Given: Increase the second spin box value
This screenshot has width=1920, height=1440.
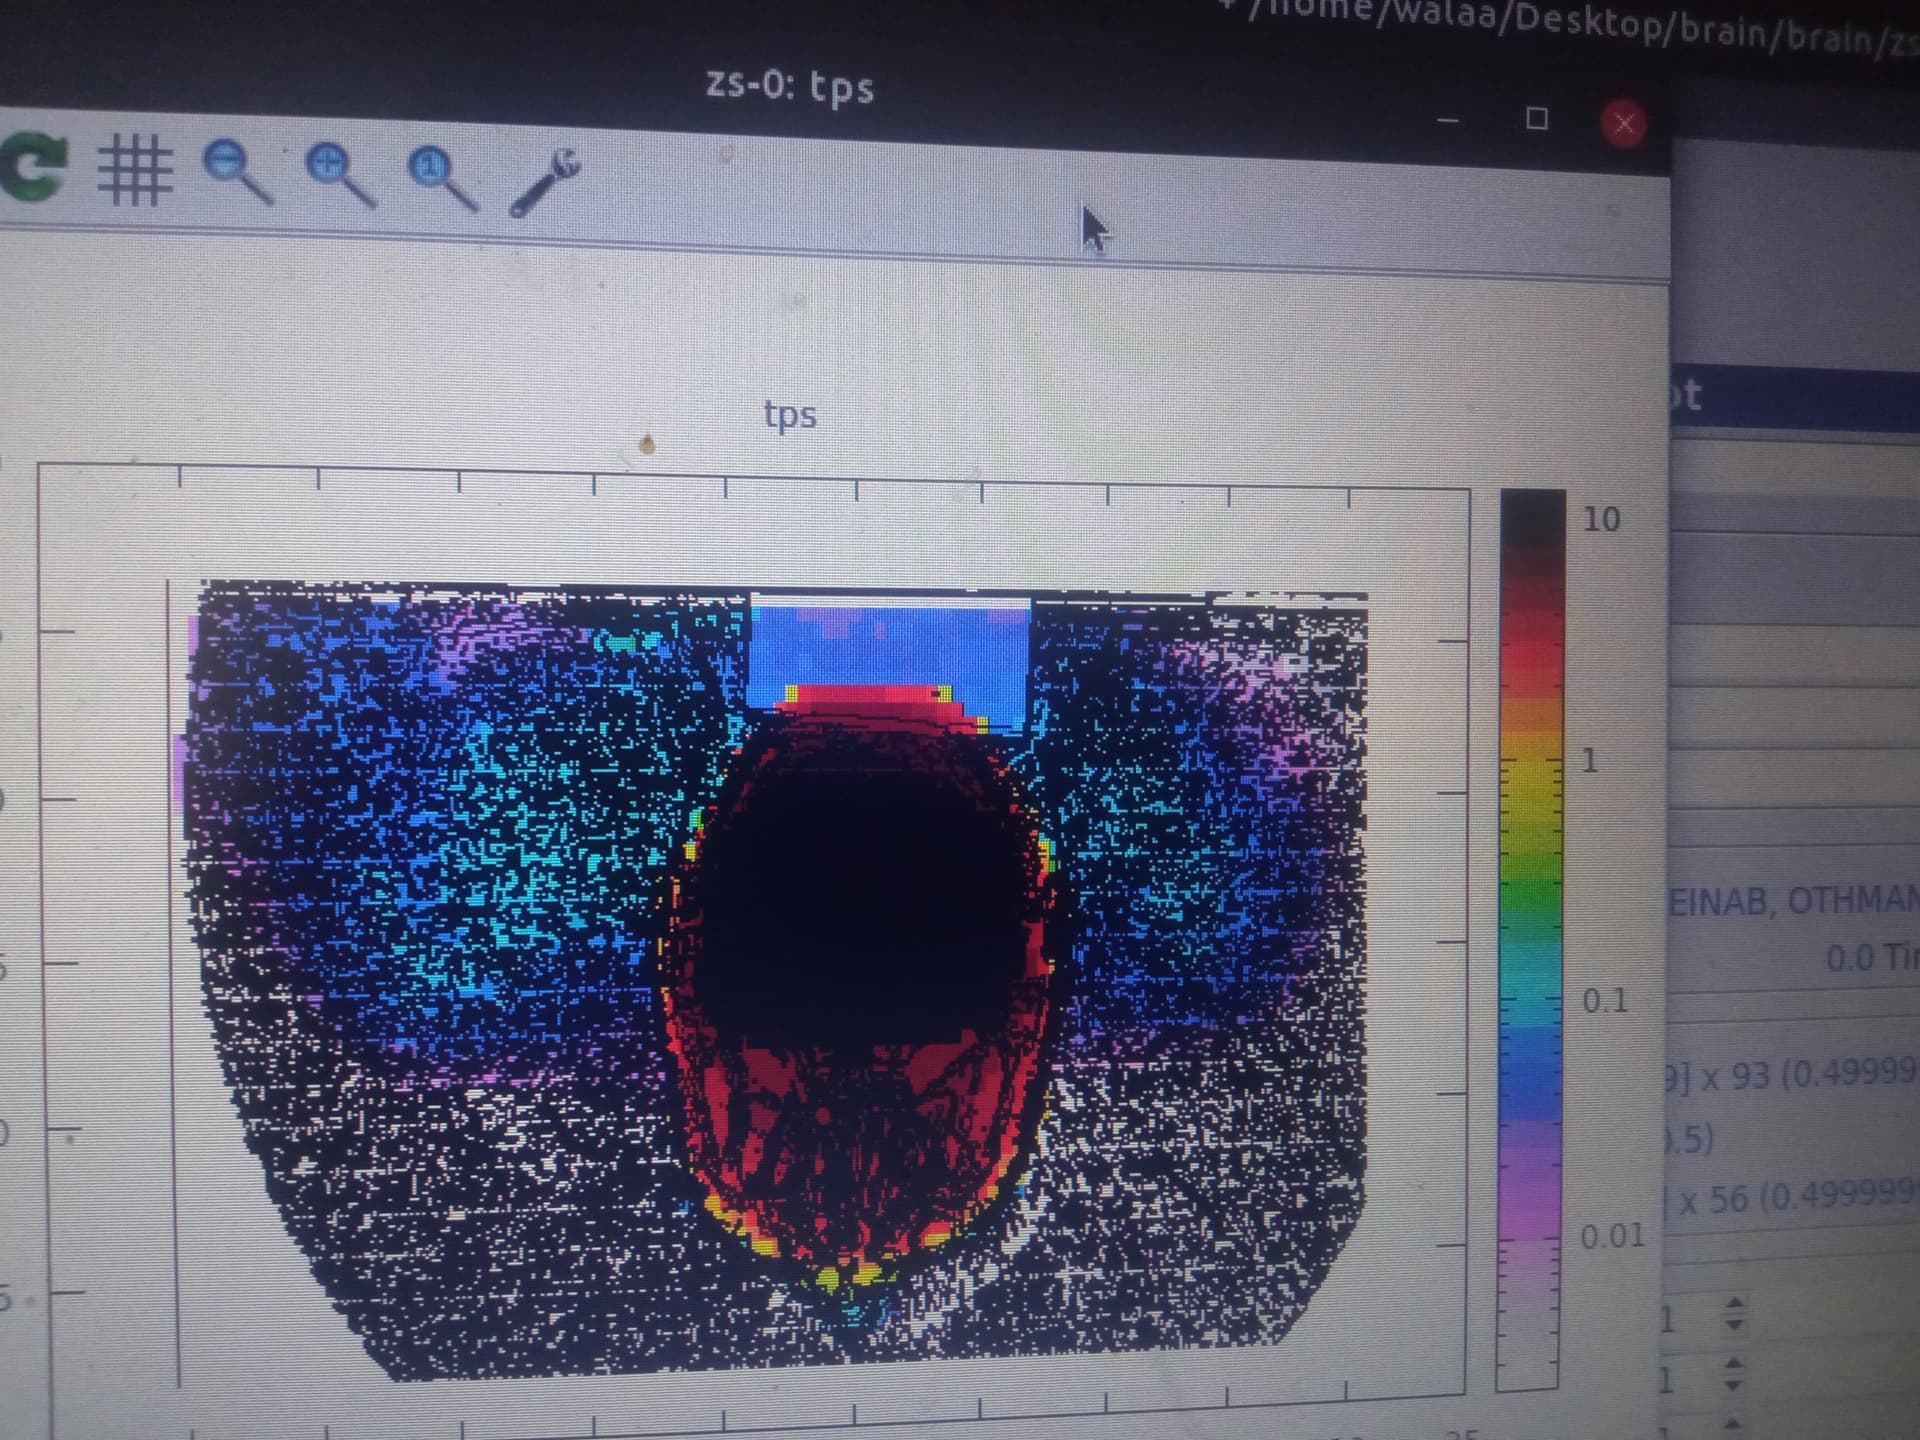Looking at the screenshot, I should 1735,1364.
